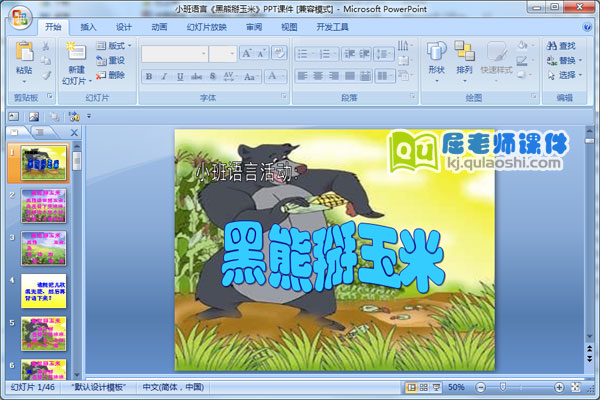Open the Columns dropdown
The height and width of the screenshot is (400, 600).
pyautogui.click(x=384, y=76)
